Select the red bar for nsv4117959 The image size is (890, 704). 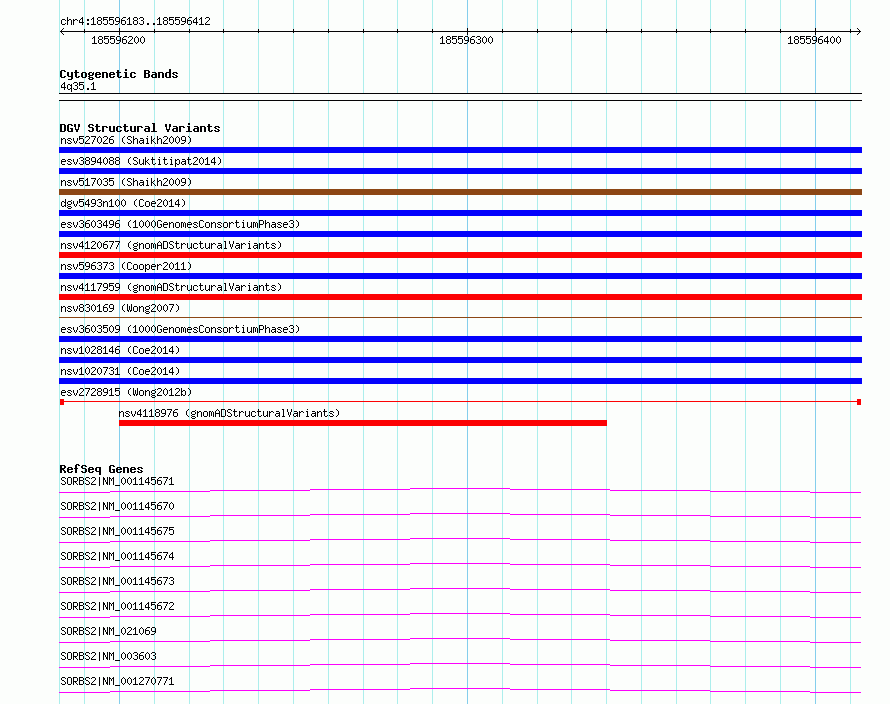(x=460, y=297)
